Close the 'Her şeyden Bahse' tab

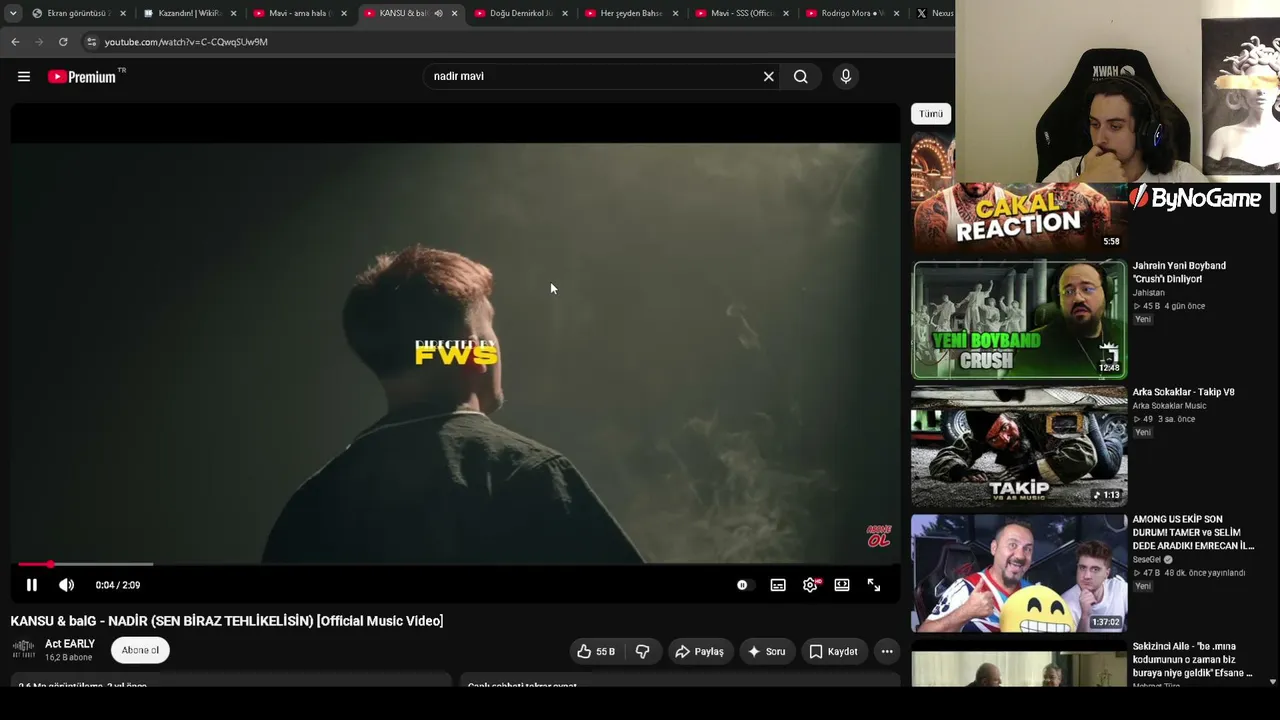point(675,13)
